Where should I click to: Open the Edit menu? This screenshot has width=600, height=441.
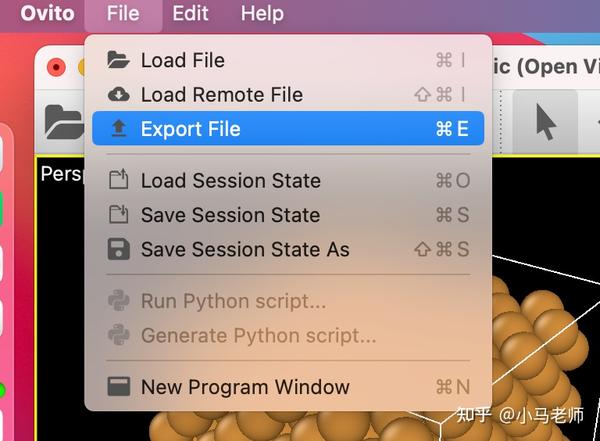tap(190, 14)
